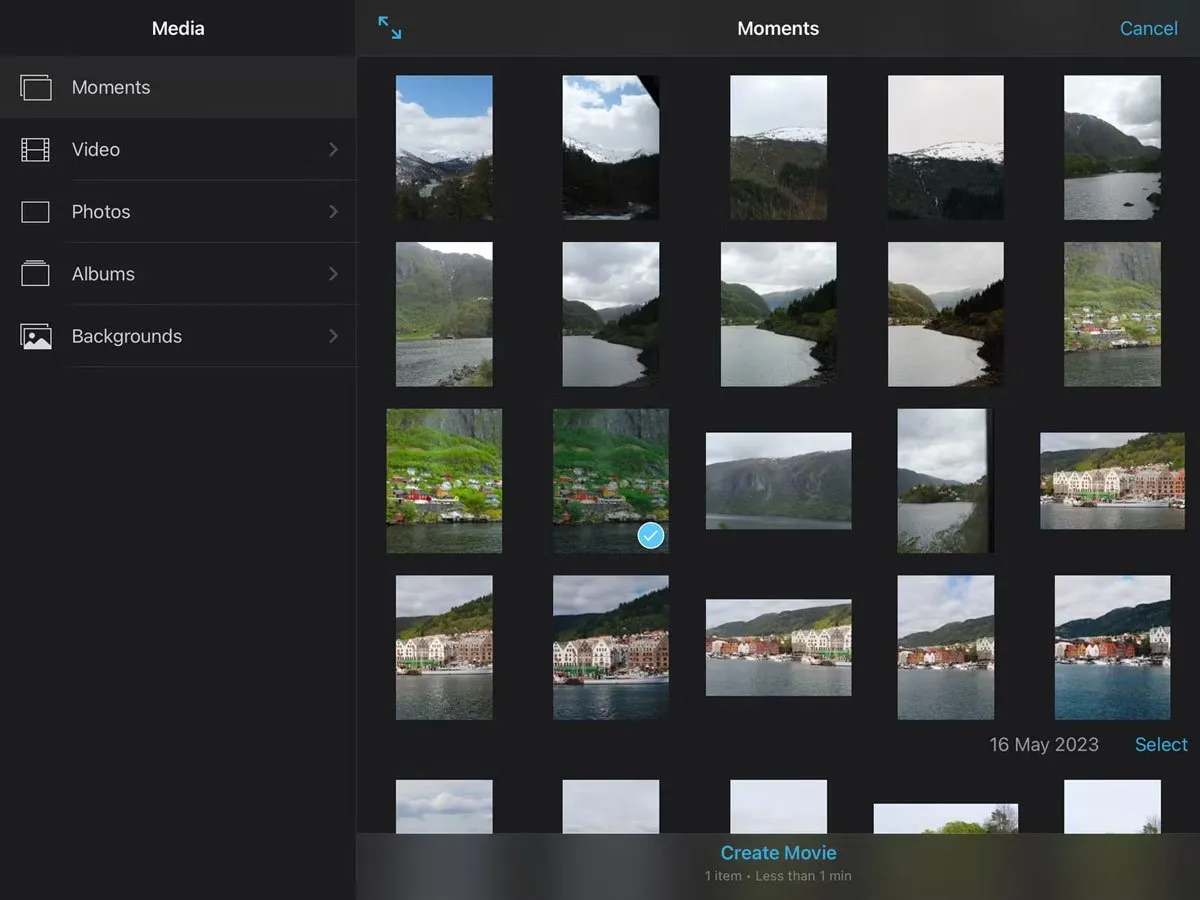Expand the Albums category chevron

click(x=333, y=274)
